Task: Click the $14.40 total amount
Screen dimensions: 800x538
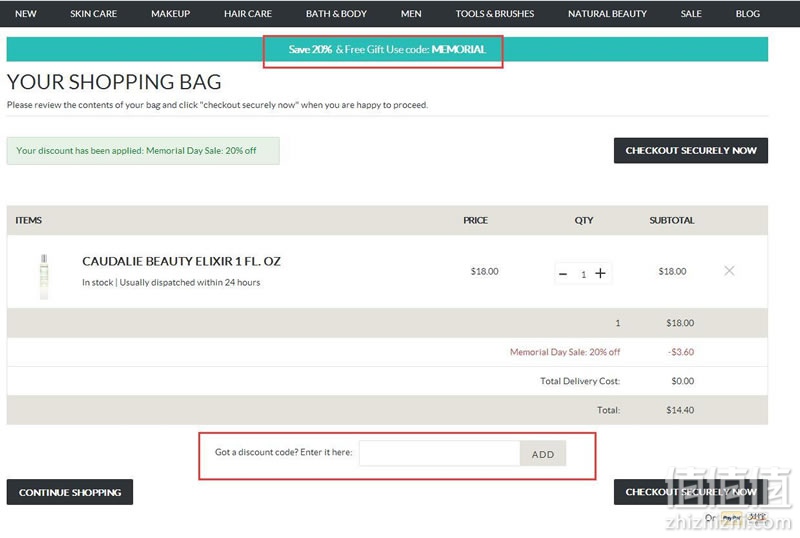Action: coord(680,410)
